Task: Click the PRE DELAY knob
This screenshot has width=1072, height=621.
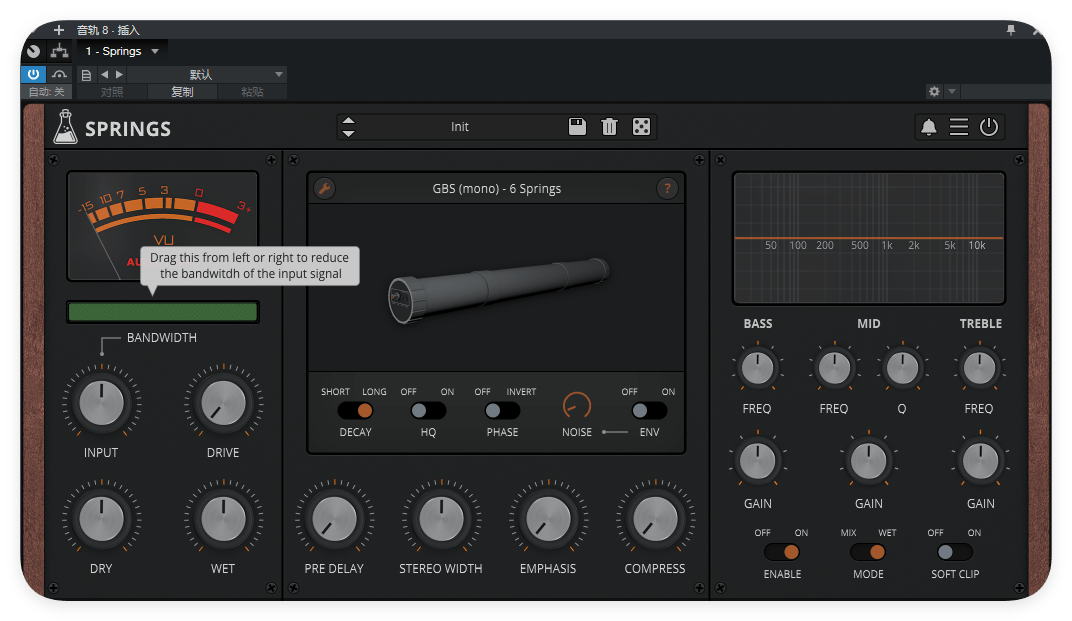Action: click(334, 518)
